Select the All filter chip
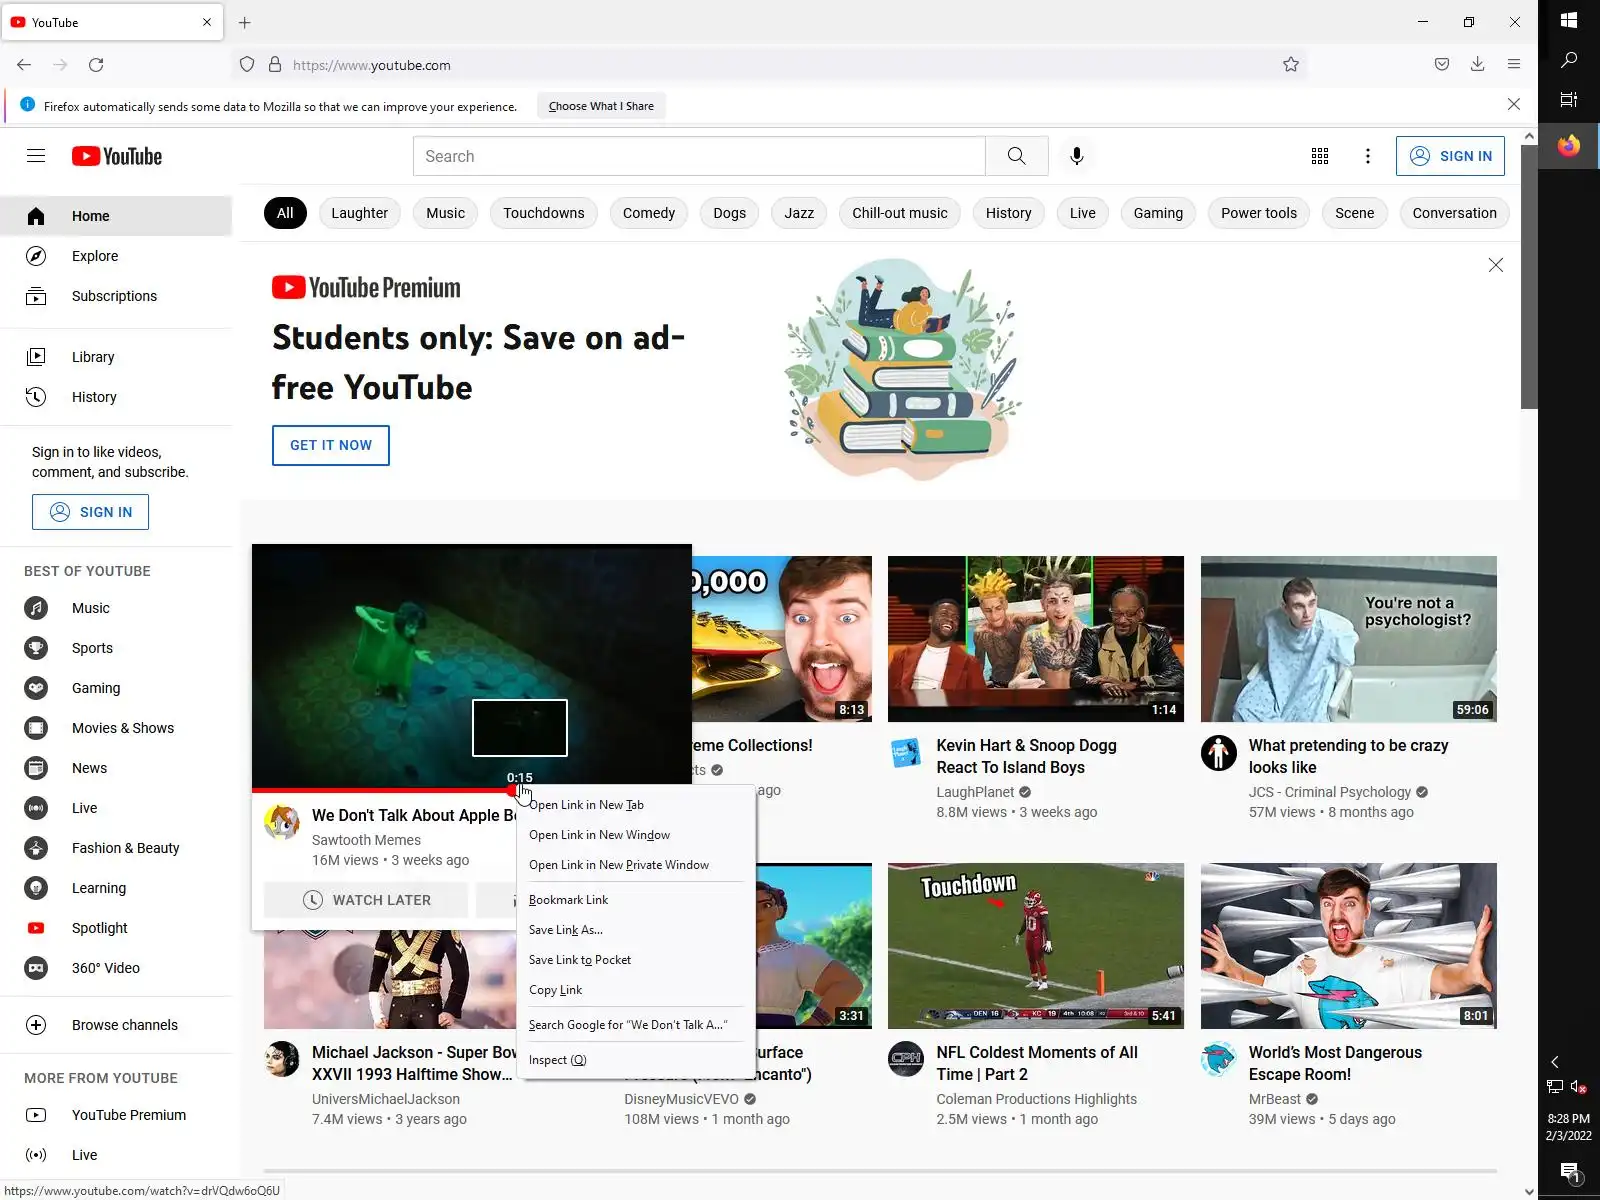The image size is (1600, 1200). 285,213
